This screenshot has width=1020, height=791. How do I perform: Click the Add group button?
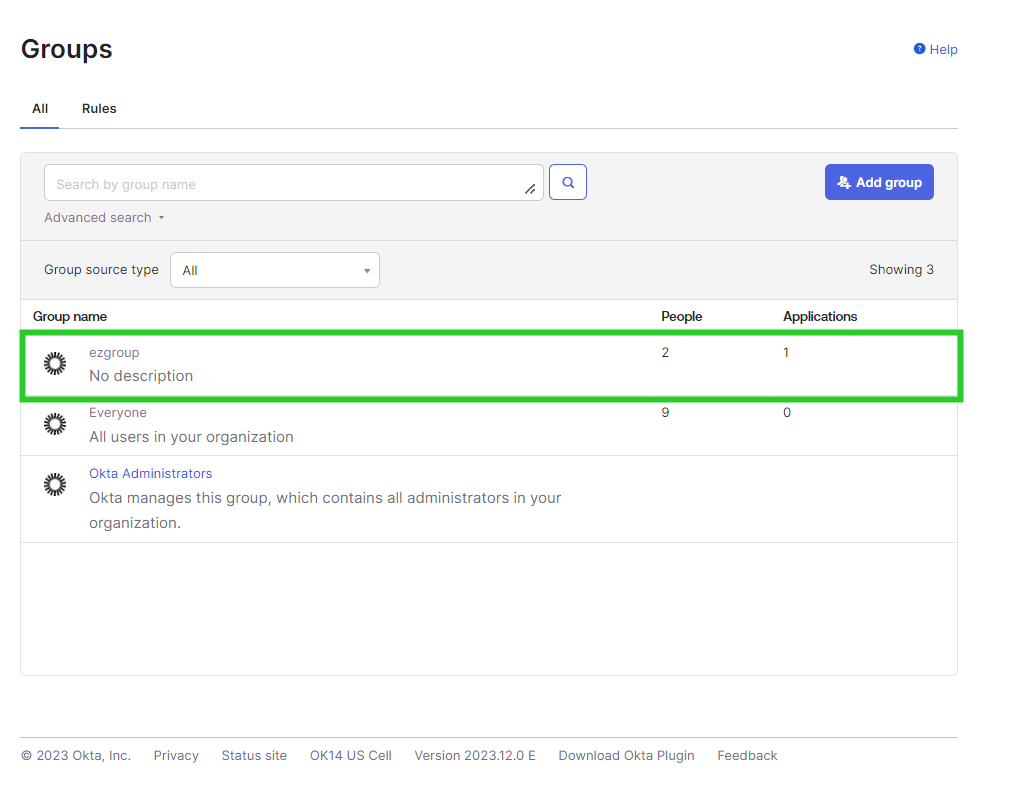(x=879, y=182)
